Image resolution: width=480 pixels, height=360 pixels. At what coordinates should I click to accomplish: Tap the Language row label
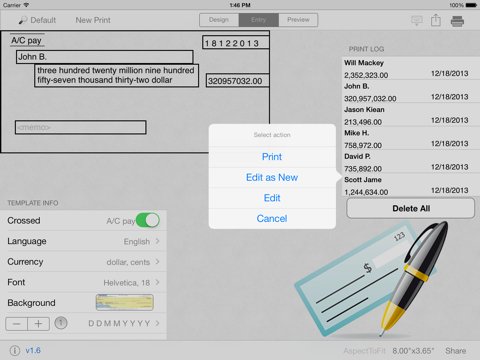[x=27, y=241]
